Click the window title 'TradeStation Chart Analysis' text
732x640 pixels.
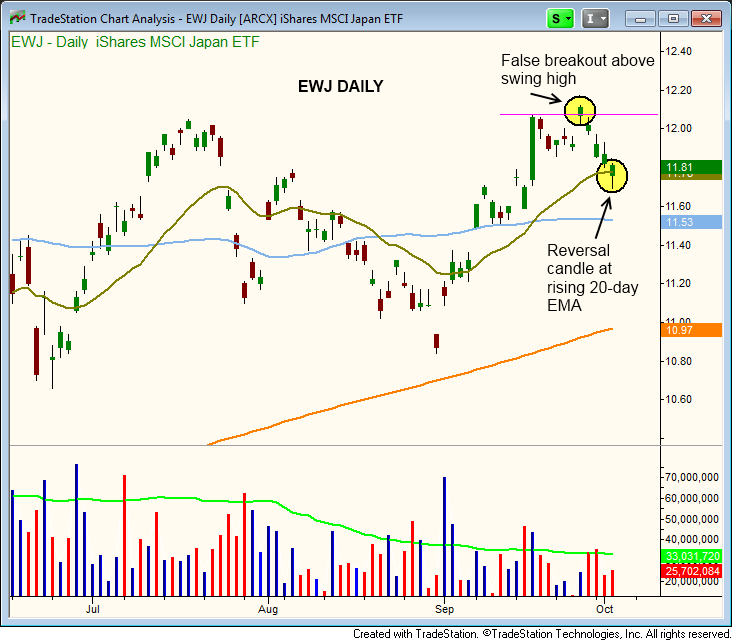(x=103, y=19)
